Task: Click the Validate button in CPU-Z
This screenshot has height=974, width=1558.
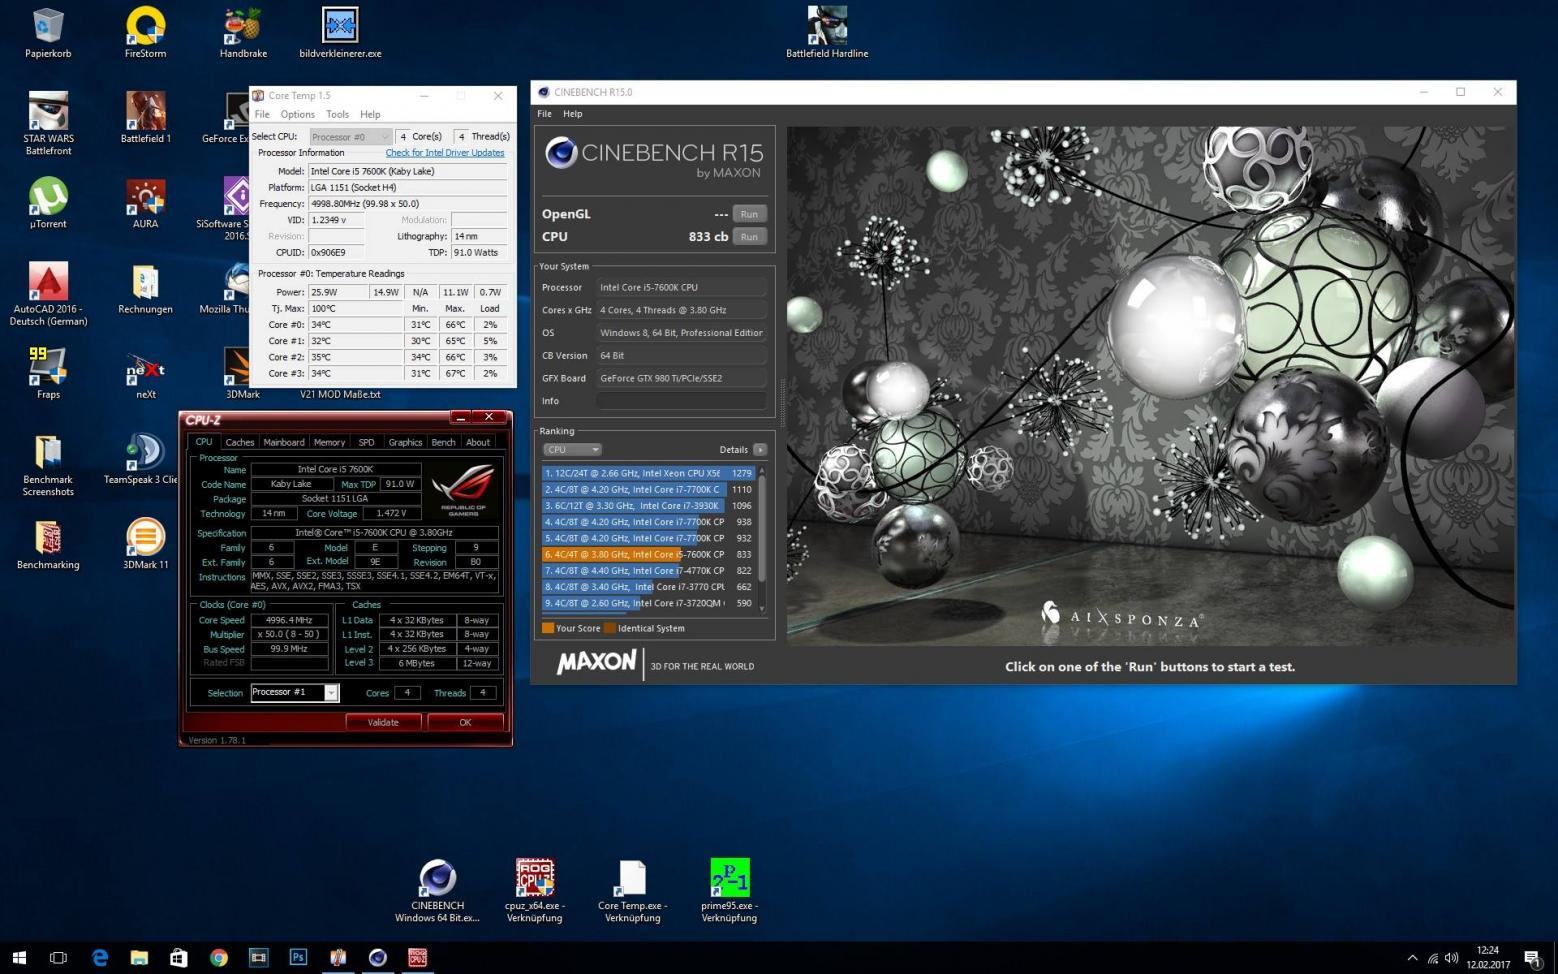Action: pyautogui.click(x=383, y=722)
